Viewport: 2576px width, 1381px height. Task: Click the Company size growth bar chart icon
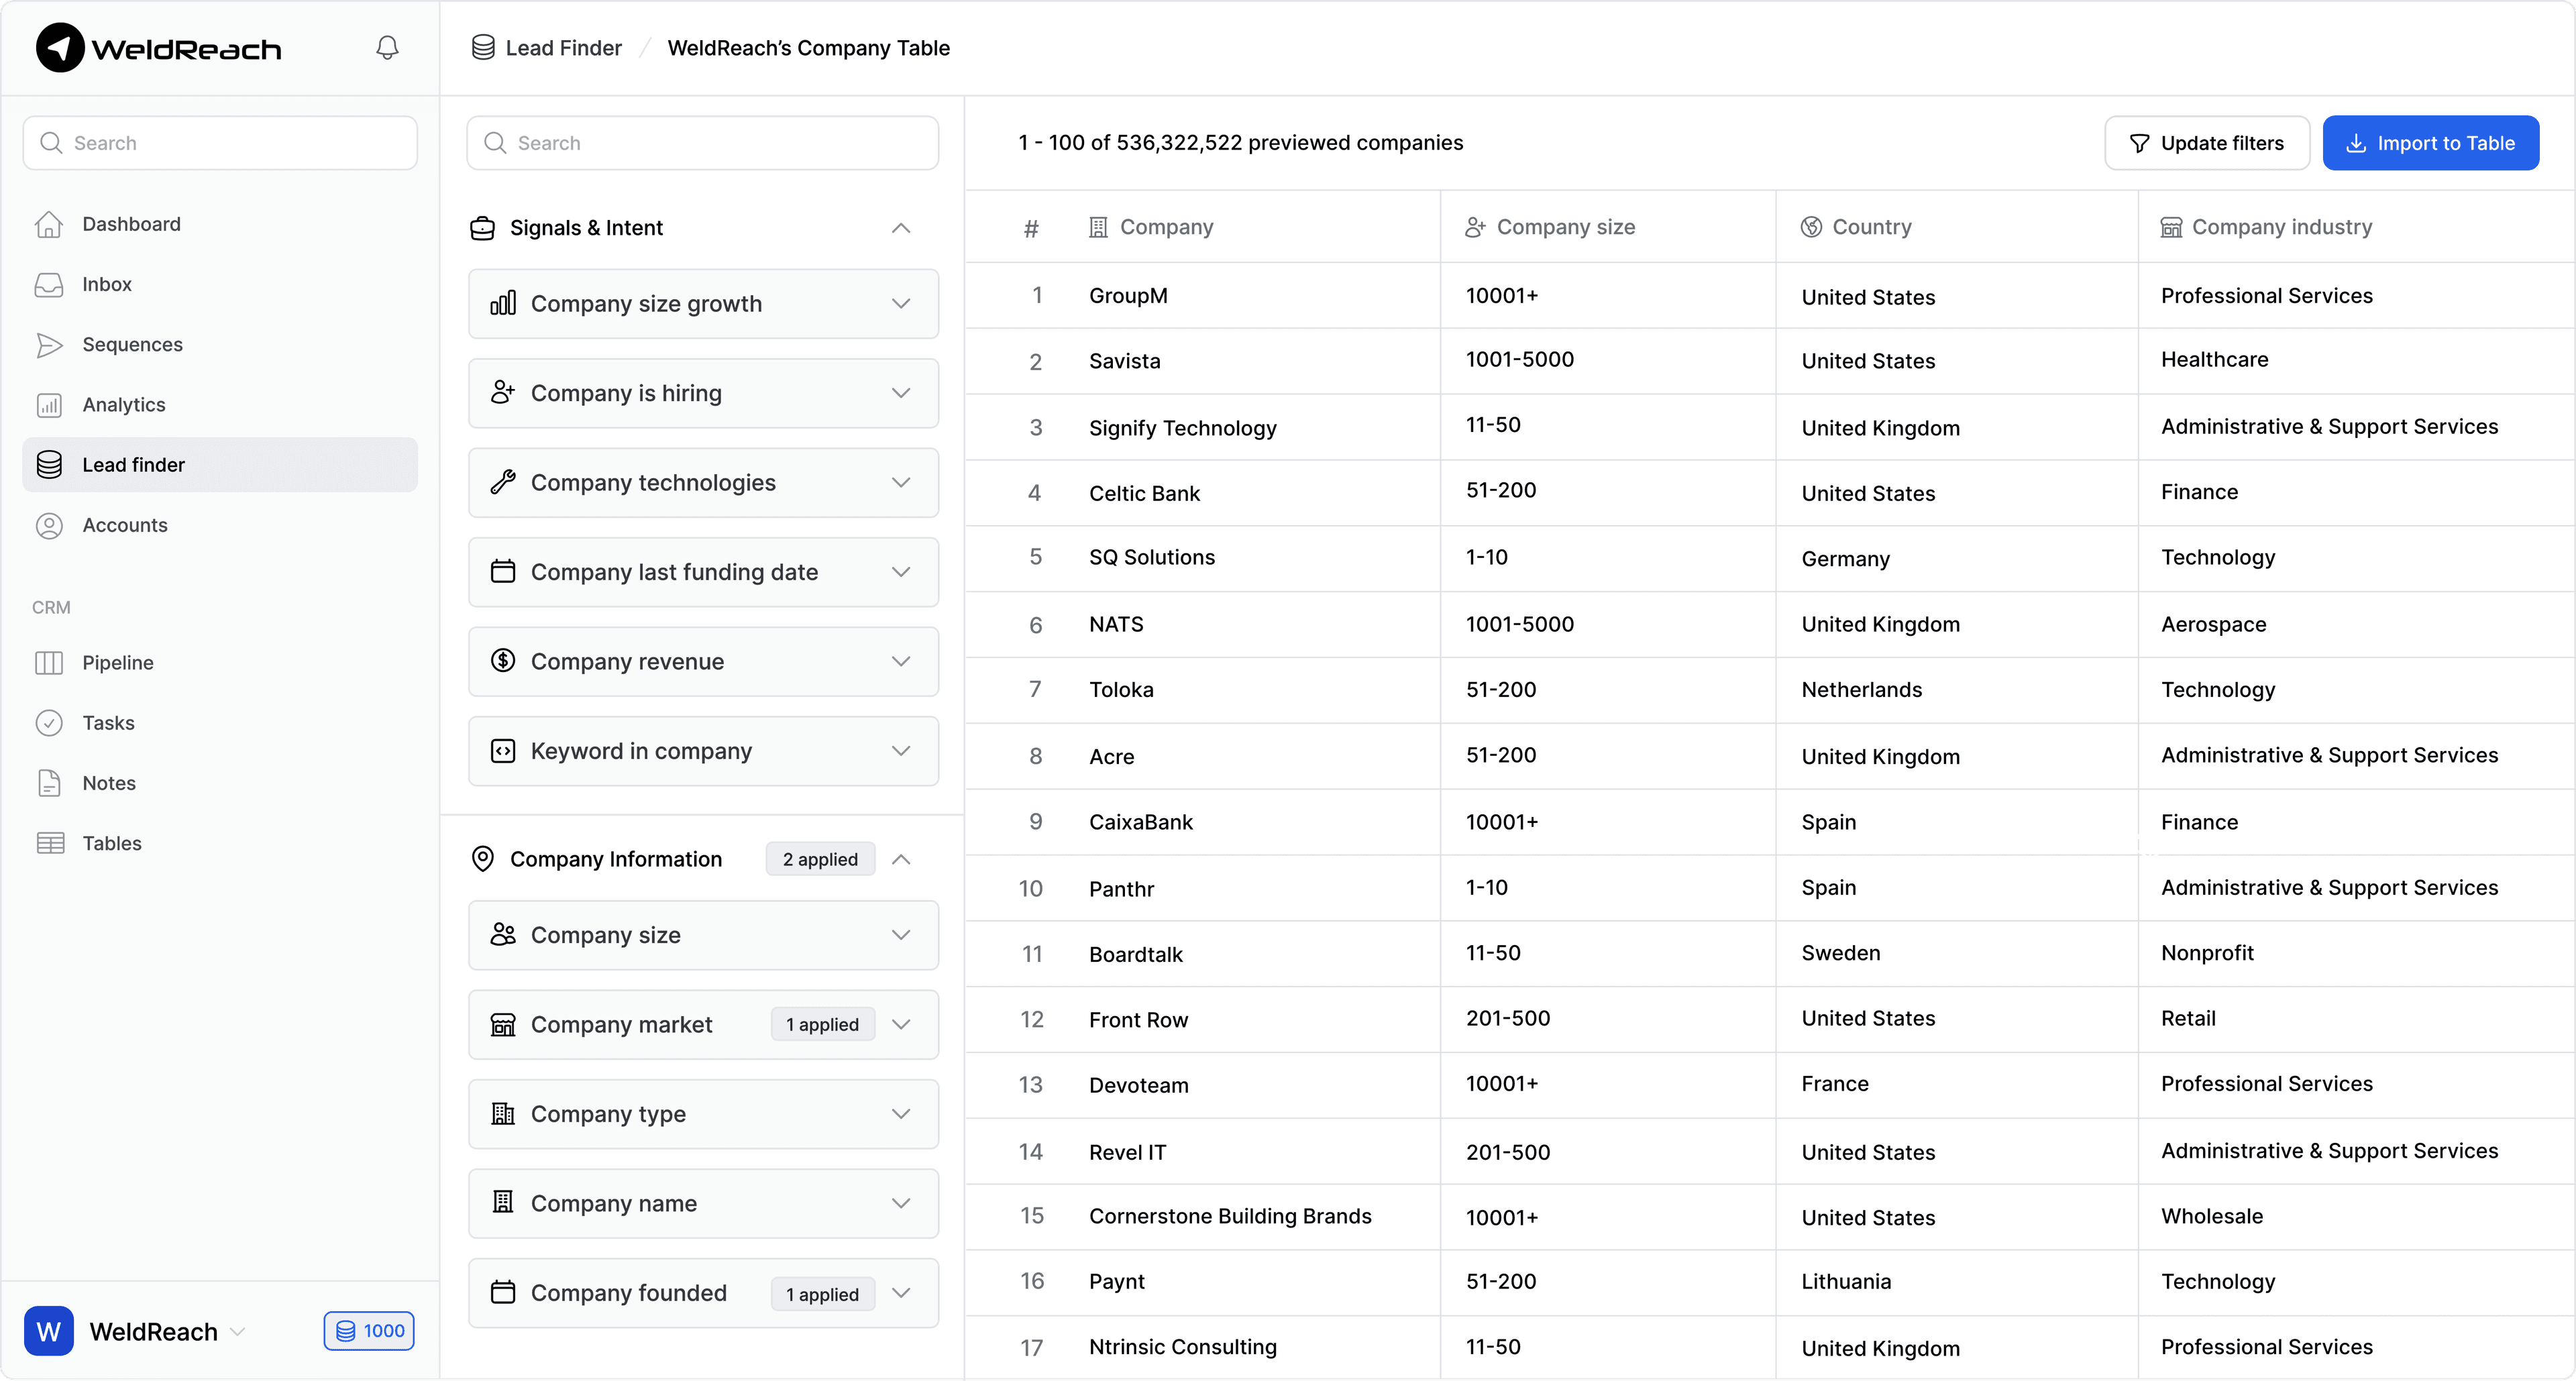point(503,303)
